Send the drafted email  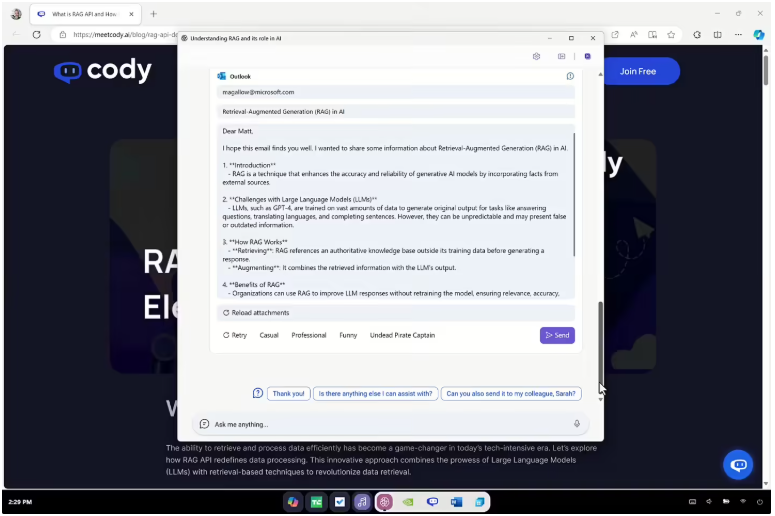click(557, 335)
